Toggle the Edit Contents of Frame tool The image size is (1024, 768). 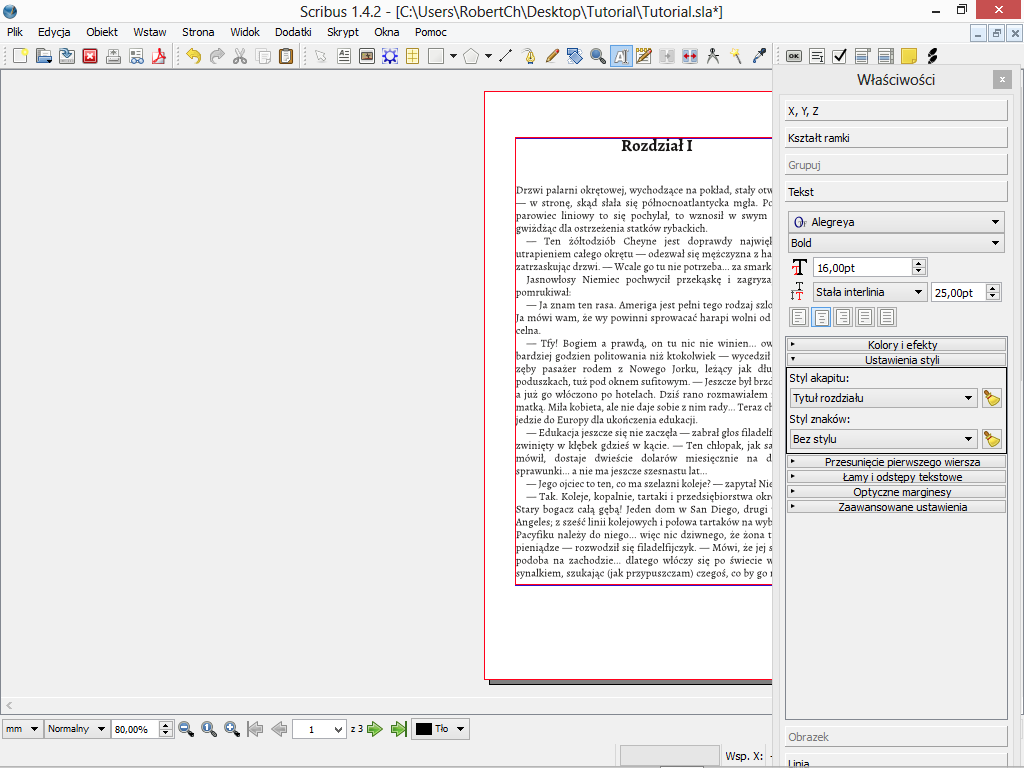[620, 56]
